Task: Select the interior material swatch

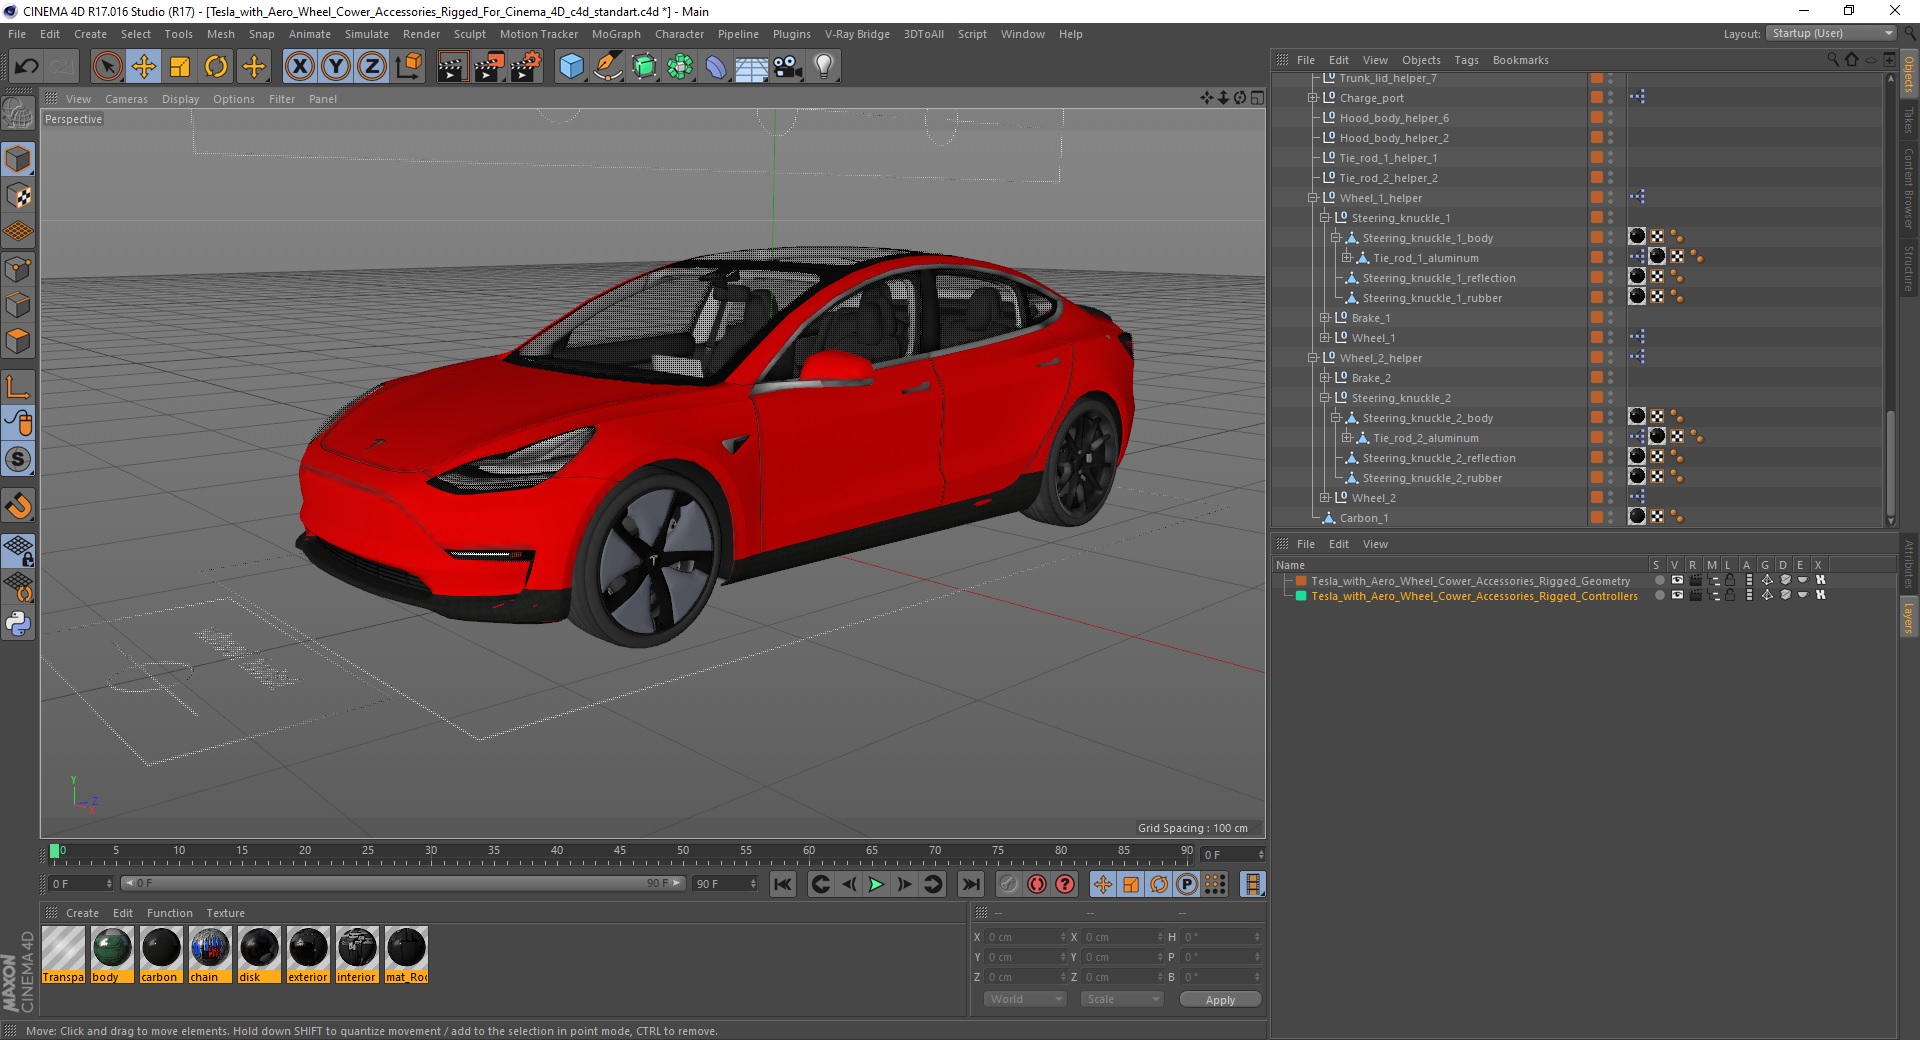Action: pos(357,955)
